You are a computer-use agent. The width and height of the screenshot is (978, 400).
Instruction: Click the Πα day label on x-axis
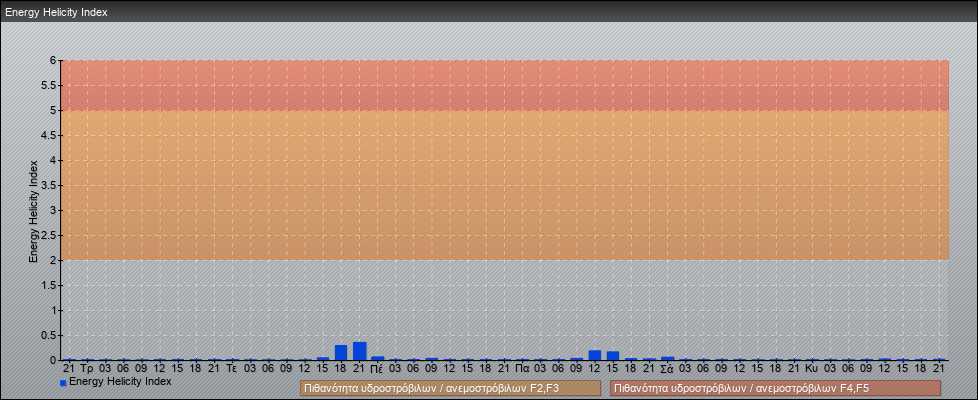(x=522, y=368)
